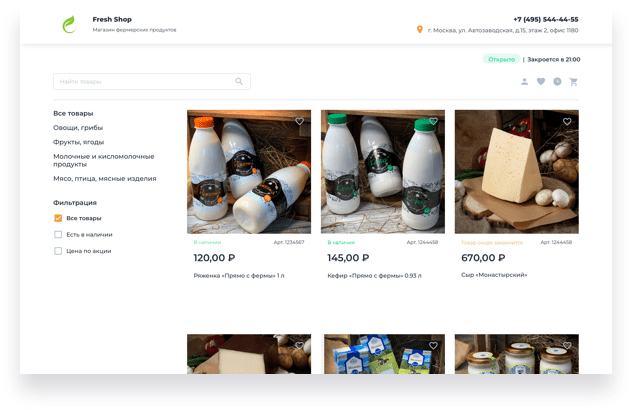Uncheck the Все товары filter checkbox
Viewport: 632px width, 410px height.
click(x=58, y=218)
